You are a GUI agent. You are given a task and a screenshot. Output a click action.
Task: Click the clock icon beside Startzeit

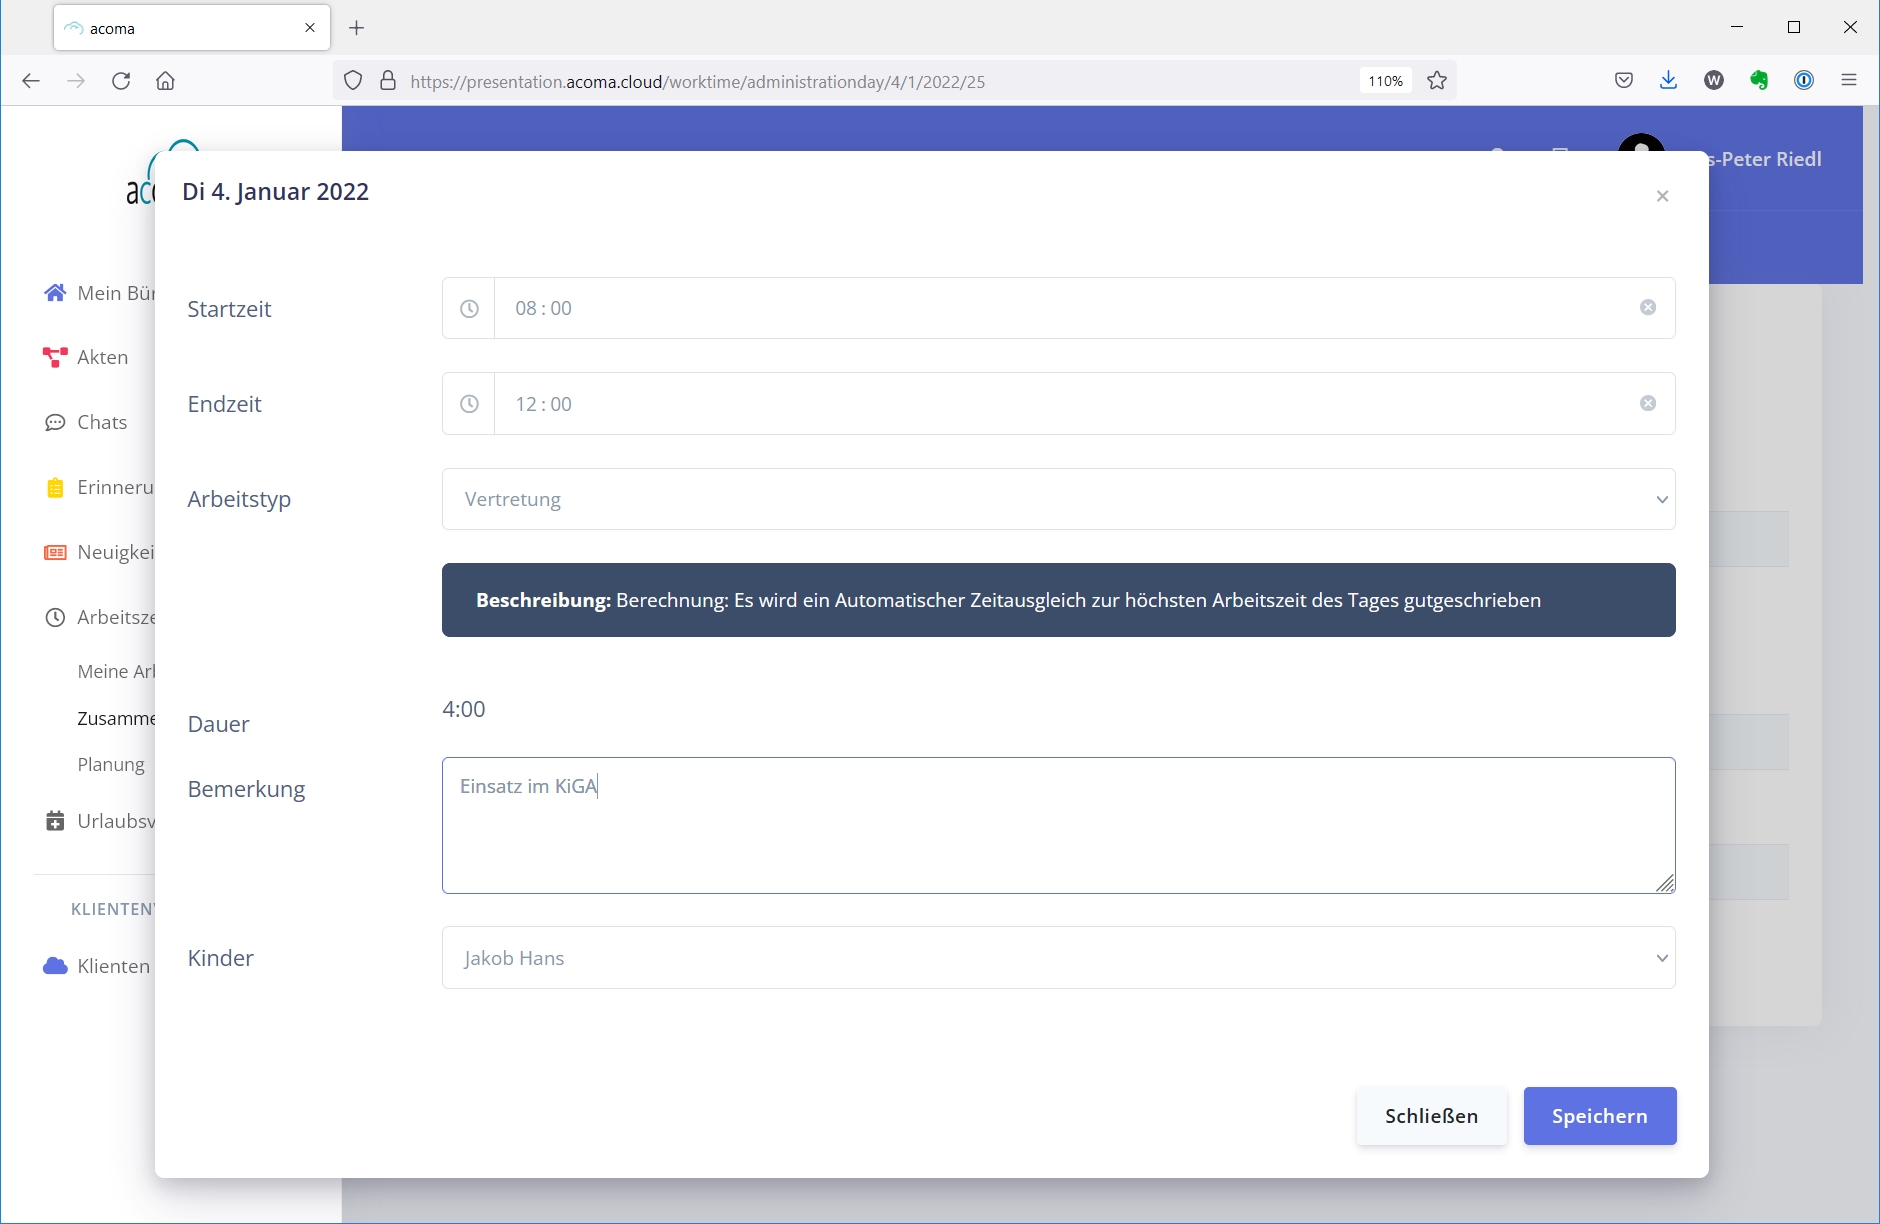(x=469, y=309)
